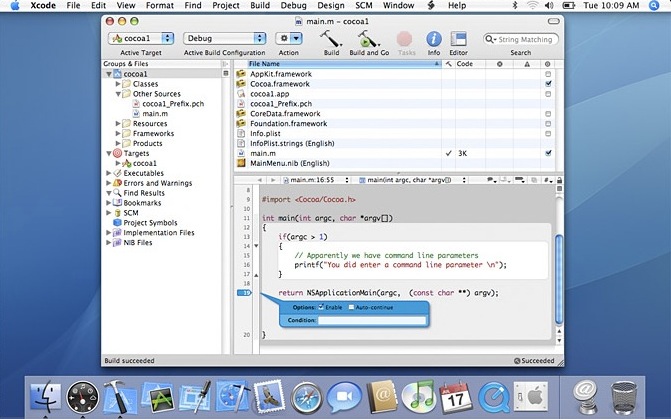Expand the Executables group
The height and width of the screenshot is (419, 671).
click(x=109, y=173)
